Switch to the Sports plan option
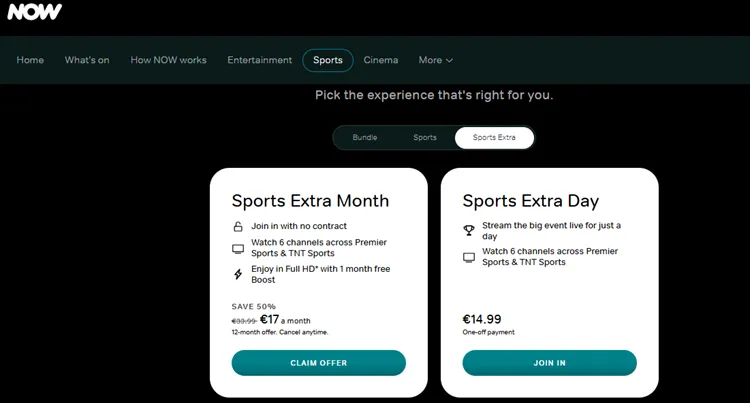The height and width of the screenshot is (403, 750). (x=425, y=137)
